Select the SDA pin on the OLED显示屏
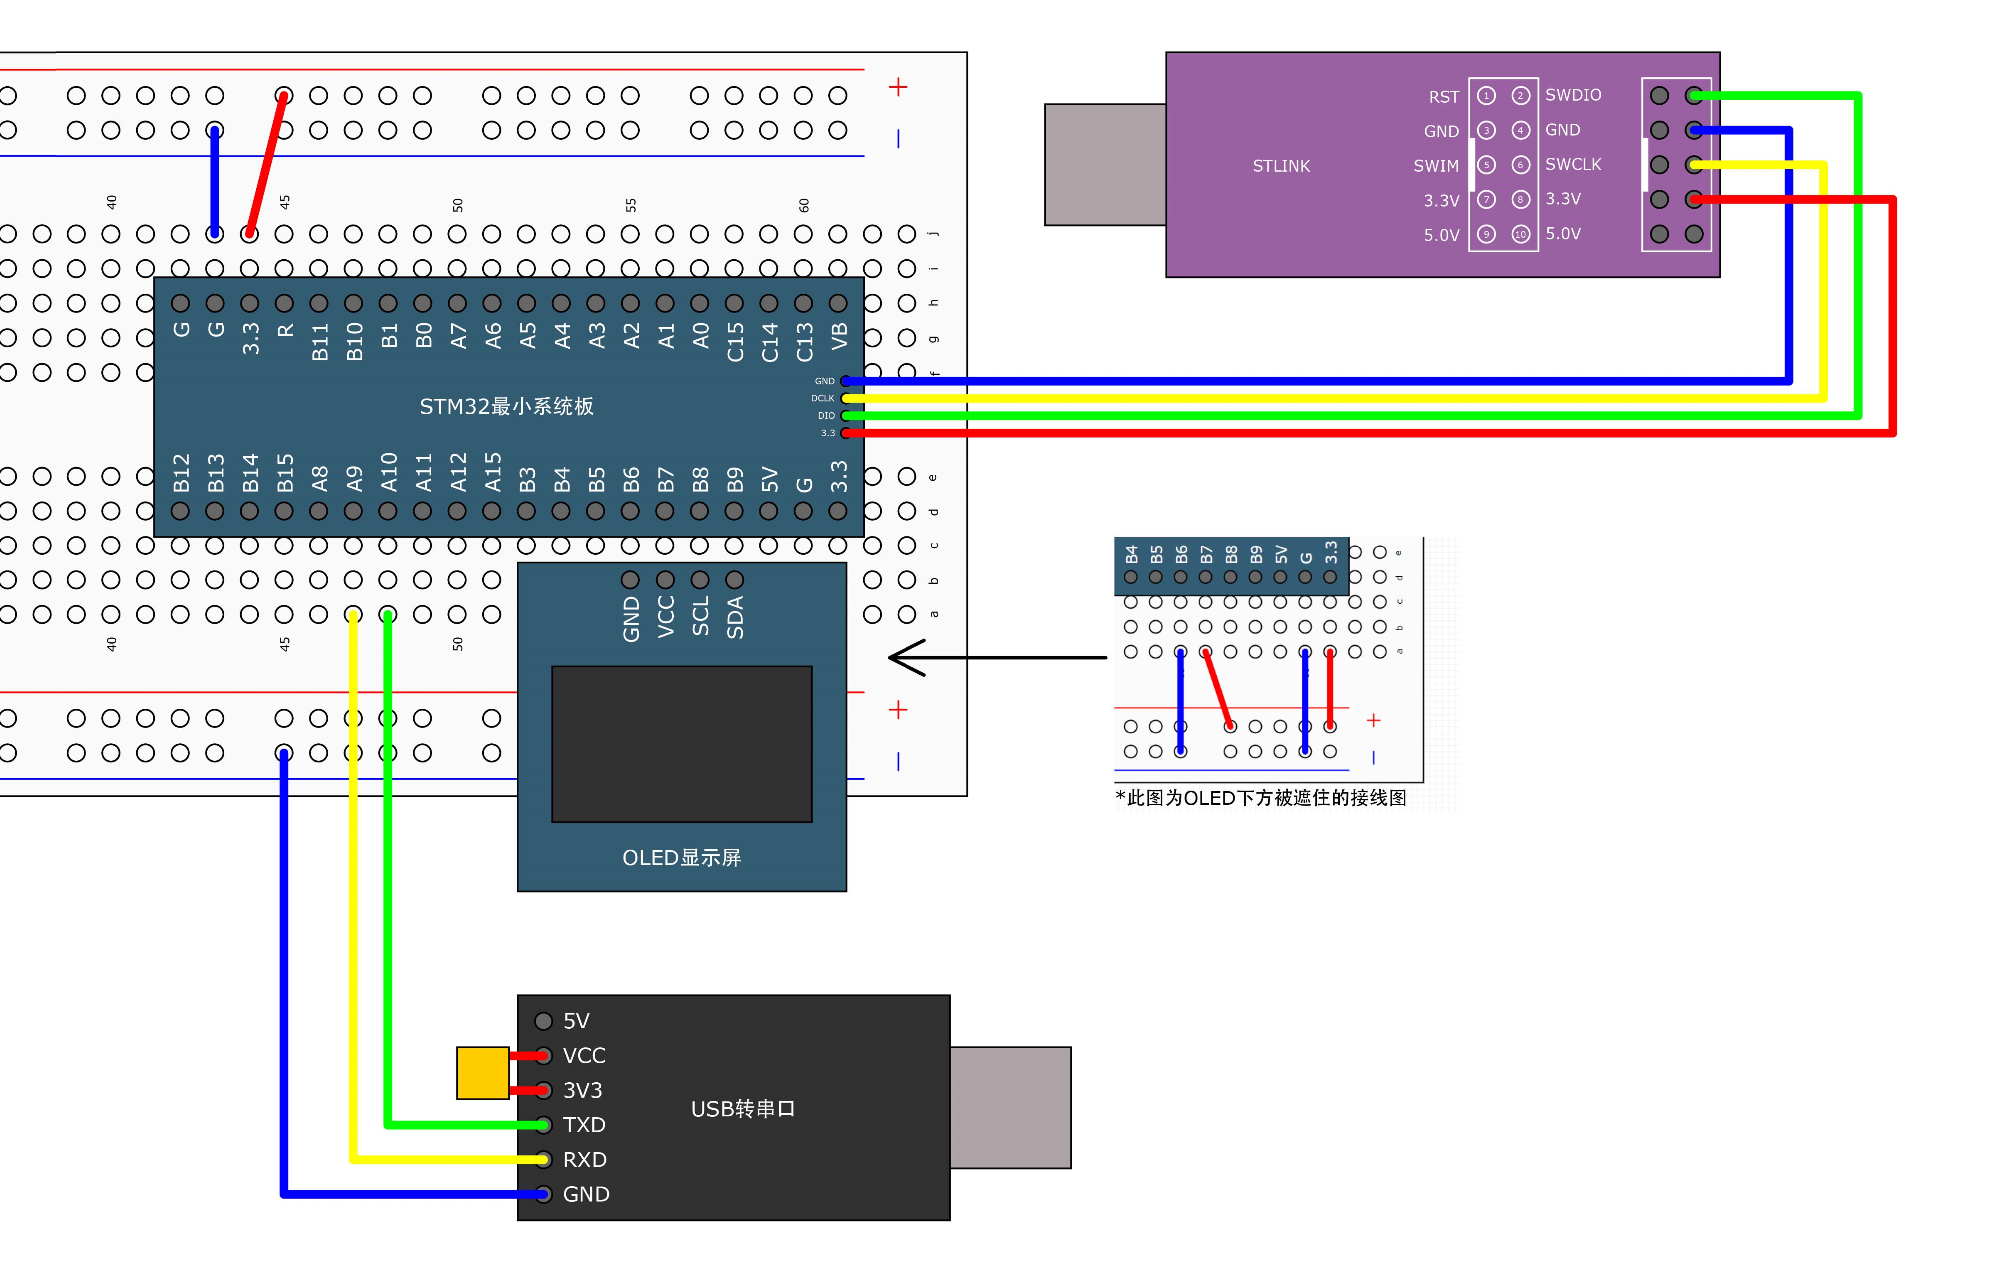2009x1272 pixels. pyautogui.click(x=735, y=579)
